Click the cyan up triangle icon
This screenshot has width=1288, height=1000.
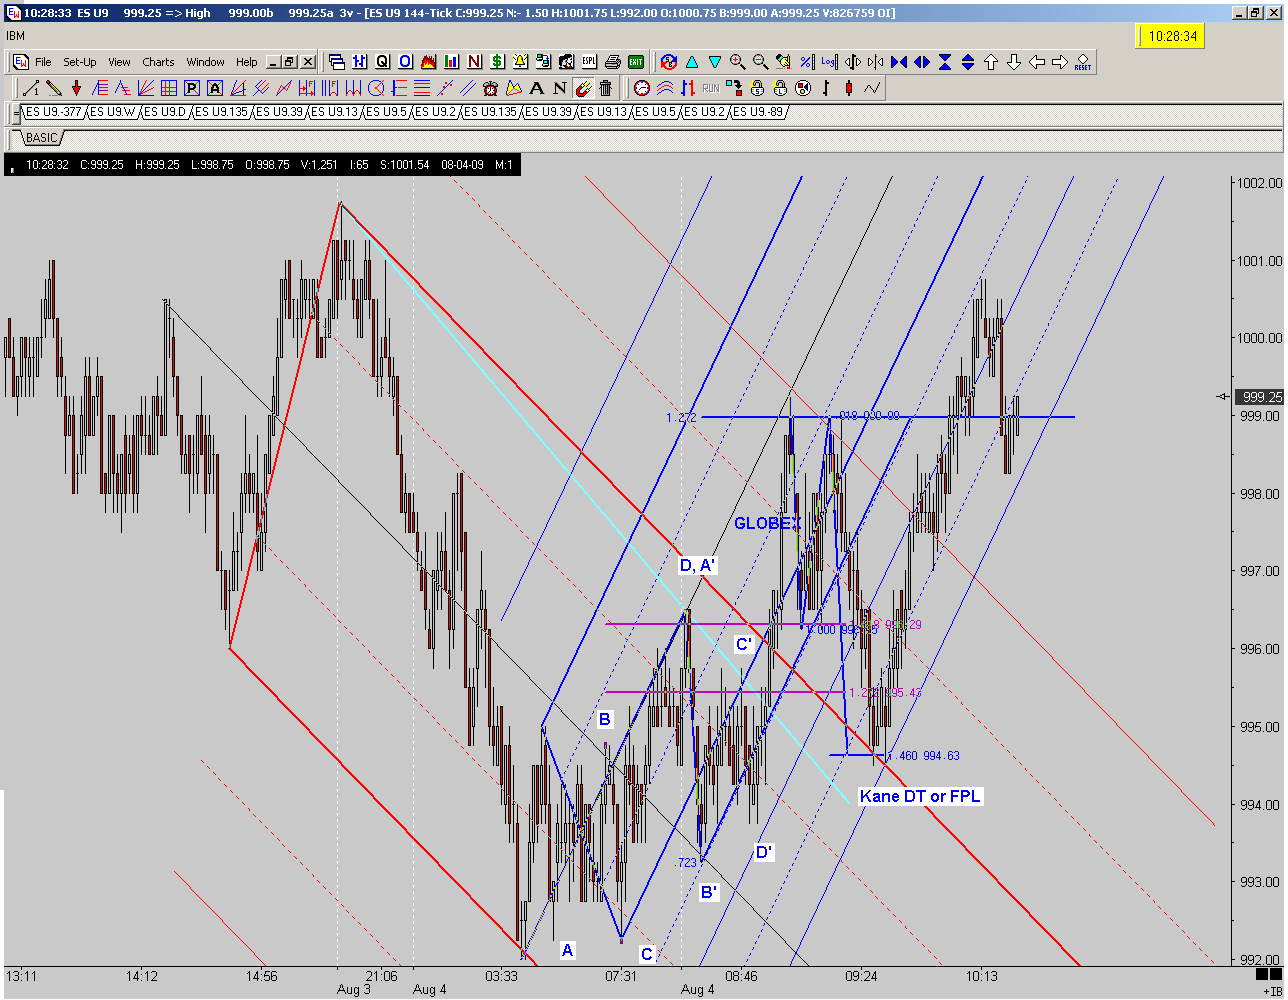691,62
